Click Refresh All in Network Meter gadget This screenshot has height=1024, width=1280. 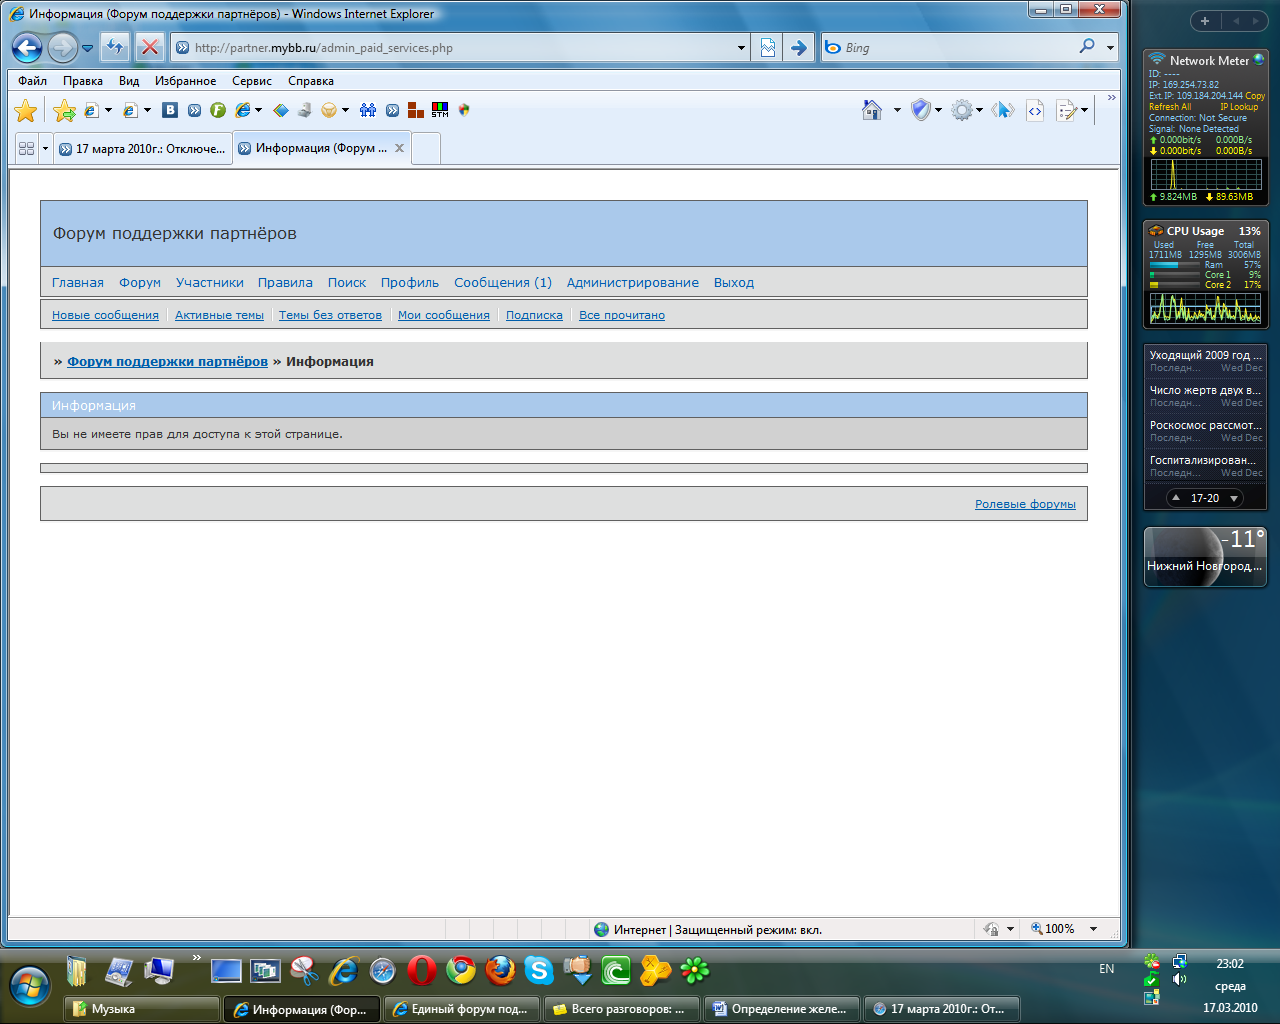point(1170,107)
